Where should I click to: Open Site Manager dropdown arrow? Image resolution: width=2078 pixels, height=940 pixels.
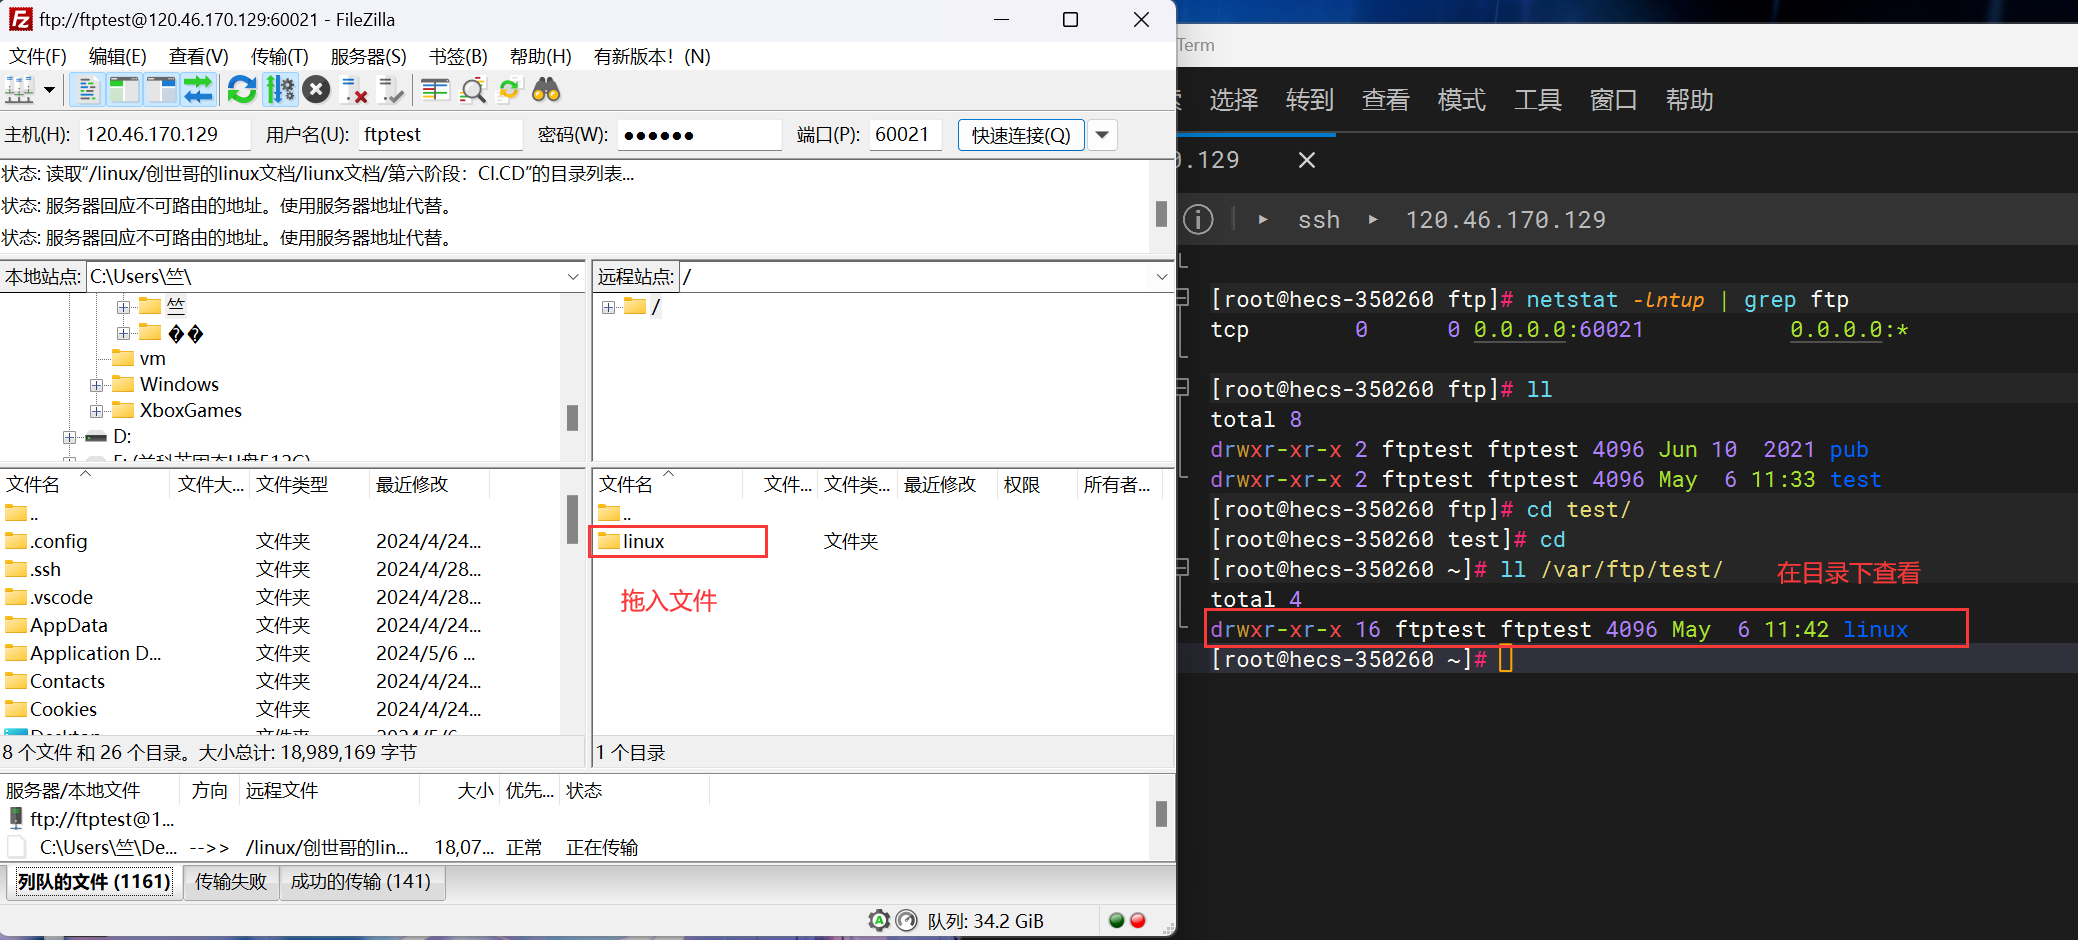pyautogui.click(x=49, y=90)
